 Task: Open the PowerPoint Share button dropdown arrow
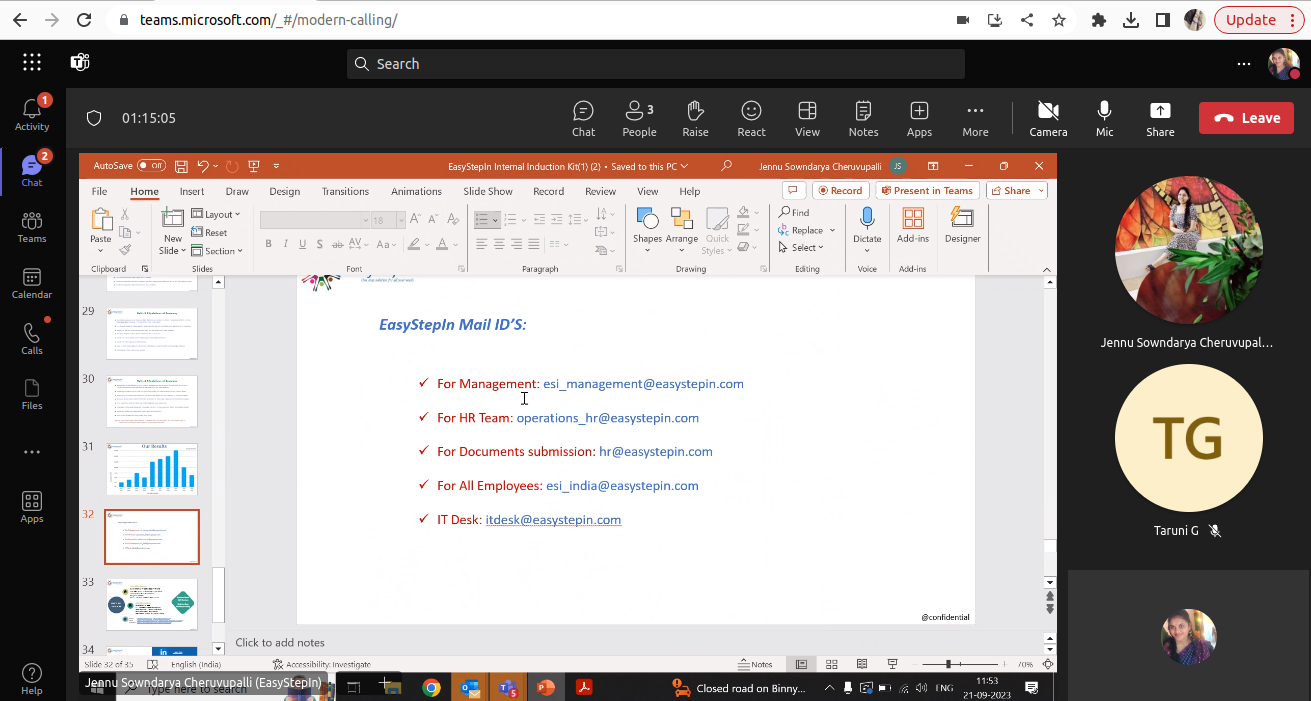click(1041, 191)
